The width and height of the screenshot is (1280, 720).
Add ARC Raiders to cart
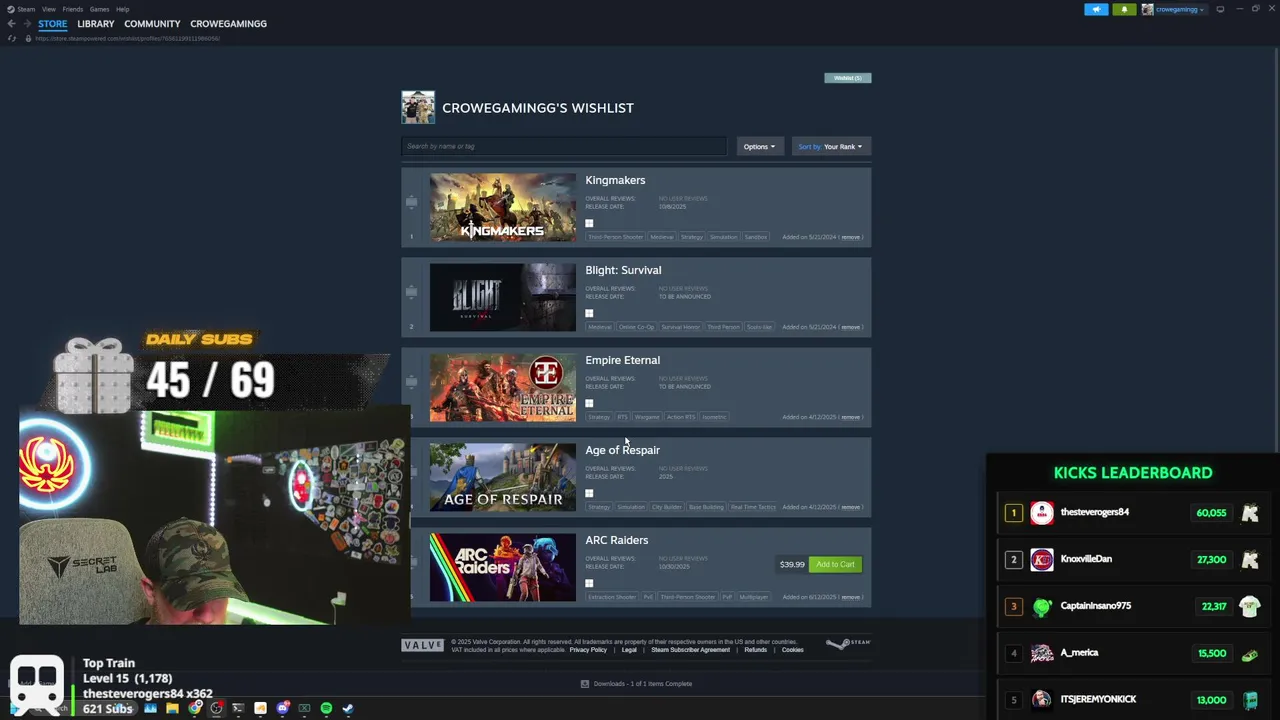coord(835,564)
